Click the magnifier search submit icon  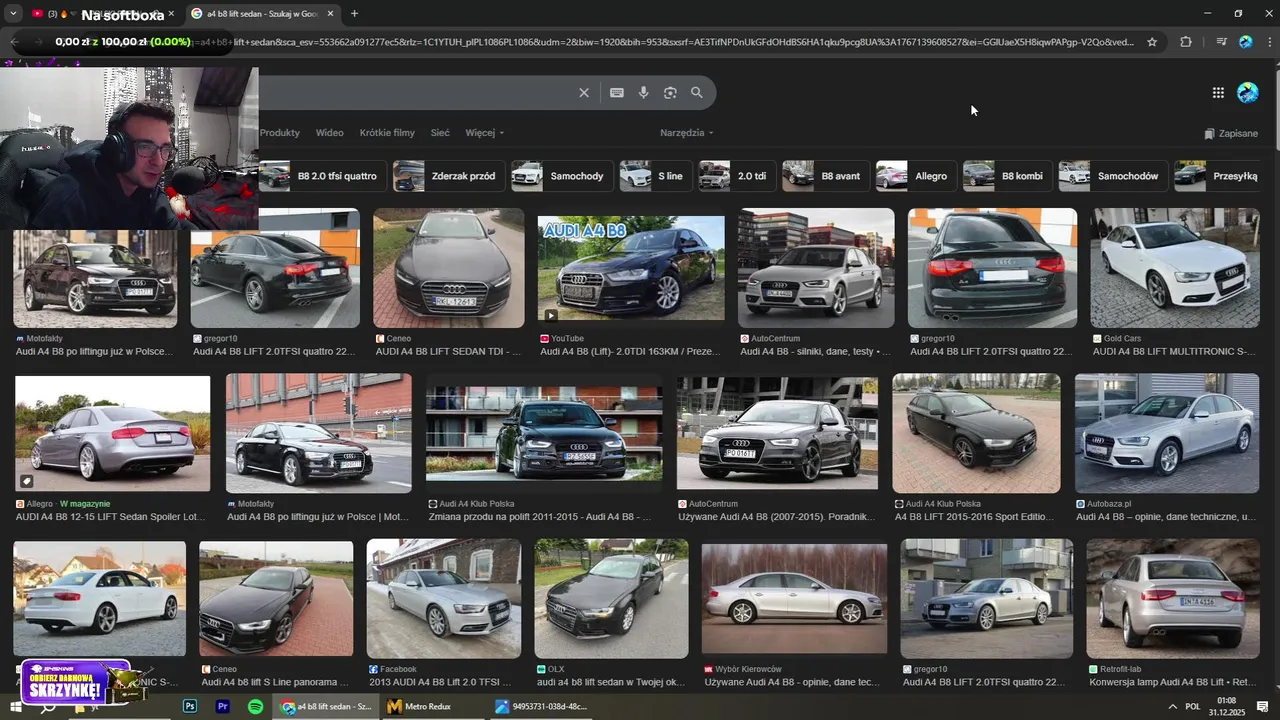697,93
